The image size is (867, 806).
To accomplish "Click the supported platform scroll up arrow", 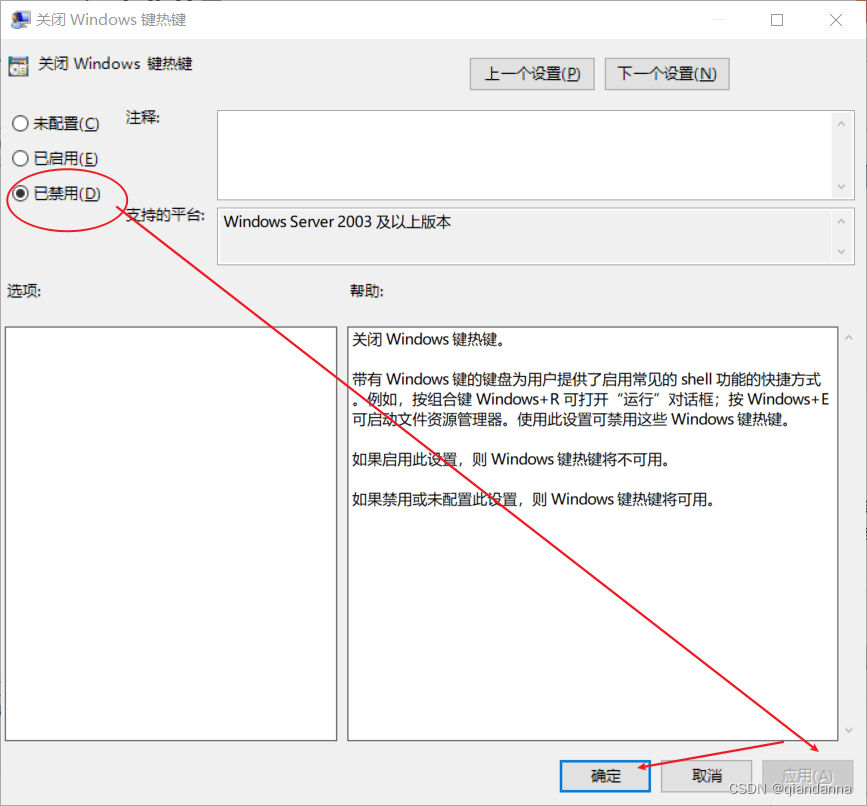I will coord(841,221).
